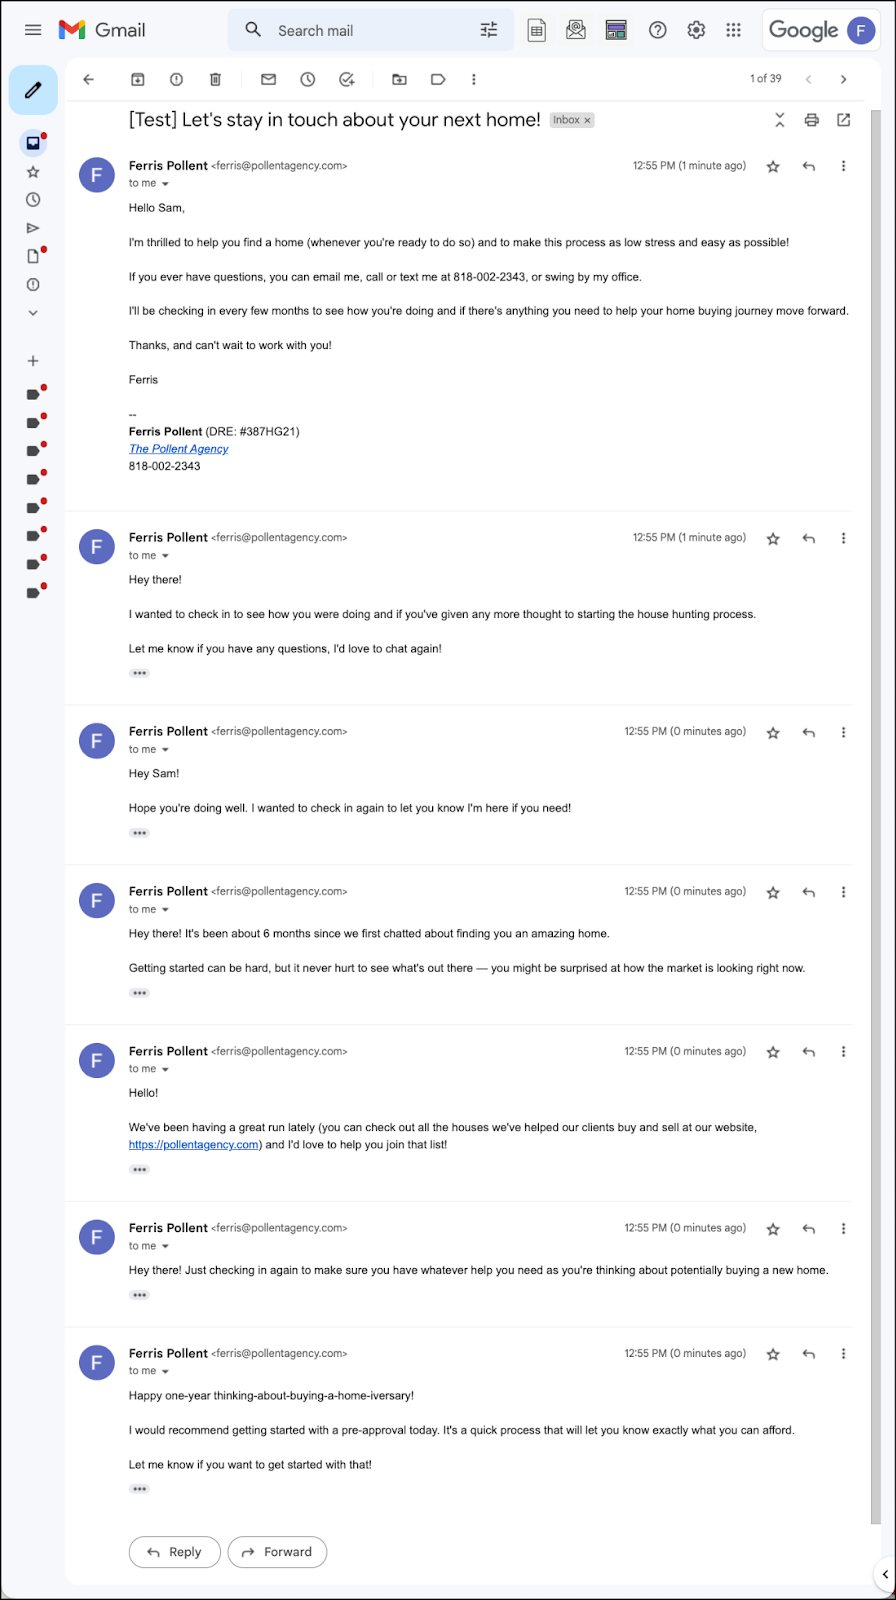896x1600 pixels.
Task: Add conversation to tasks
Action: (347, 79)
